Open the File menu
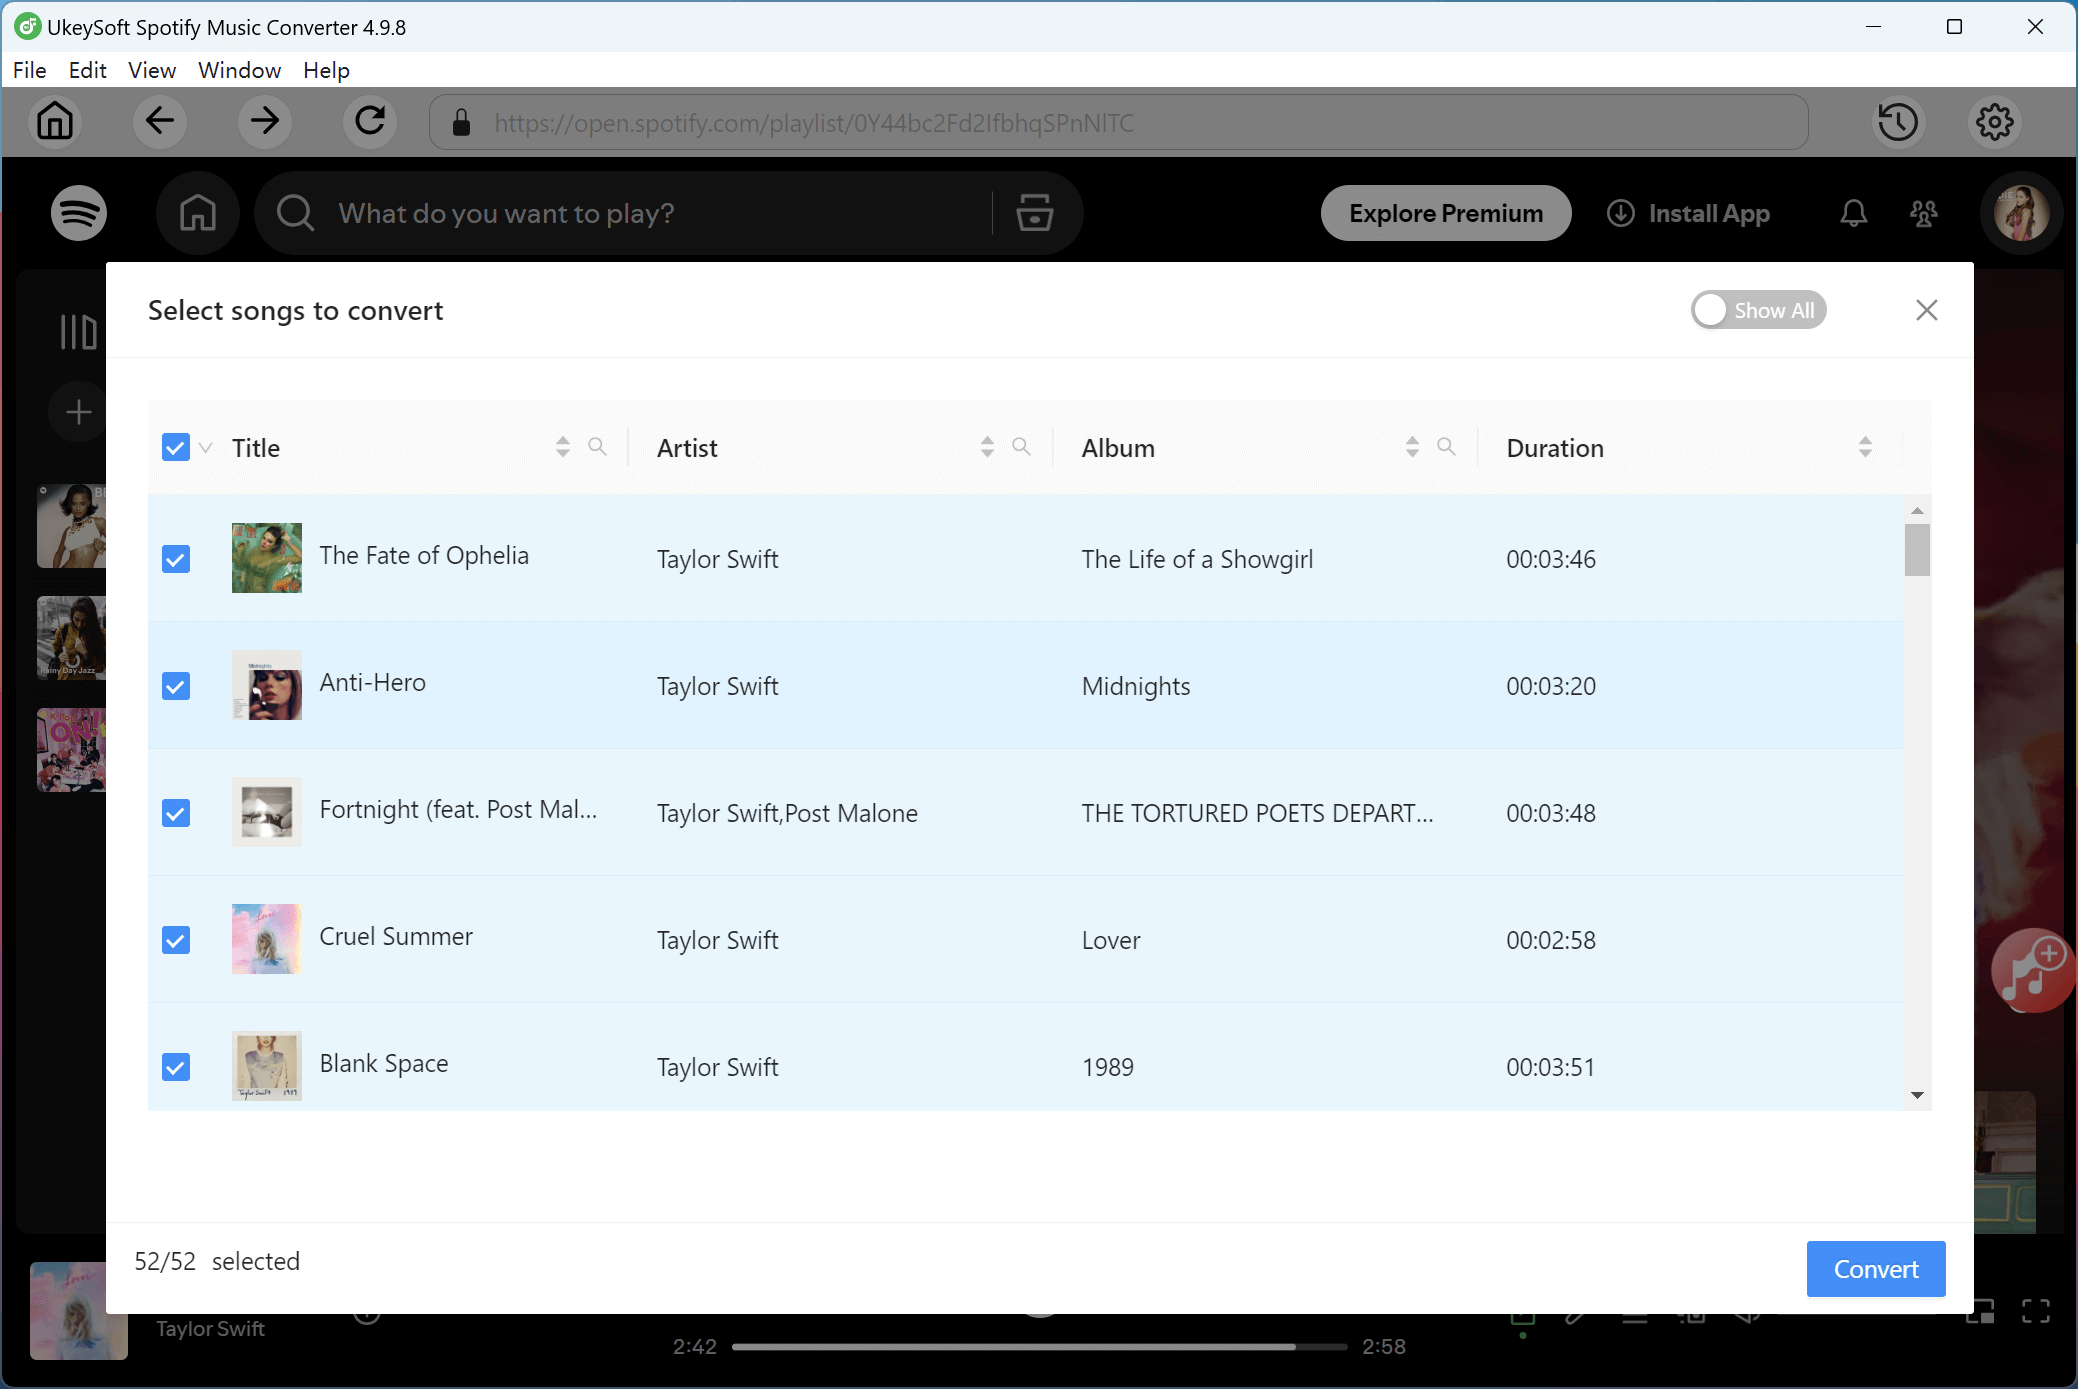The width and height of the screenshot is (2078, 1389). pos(29,70)
